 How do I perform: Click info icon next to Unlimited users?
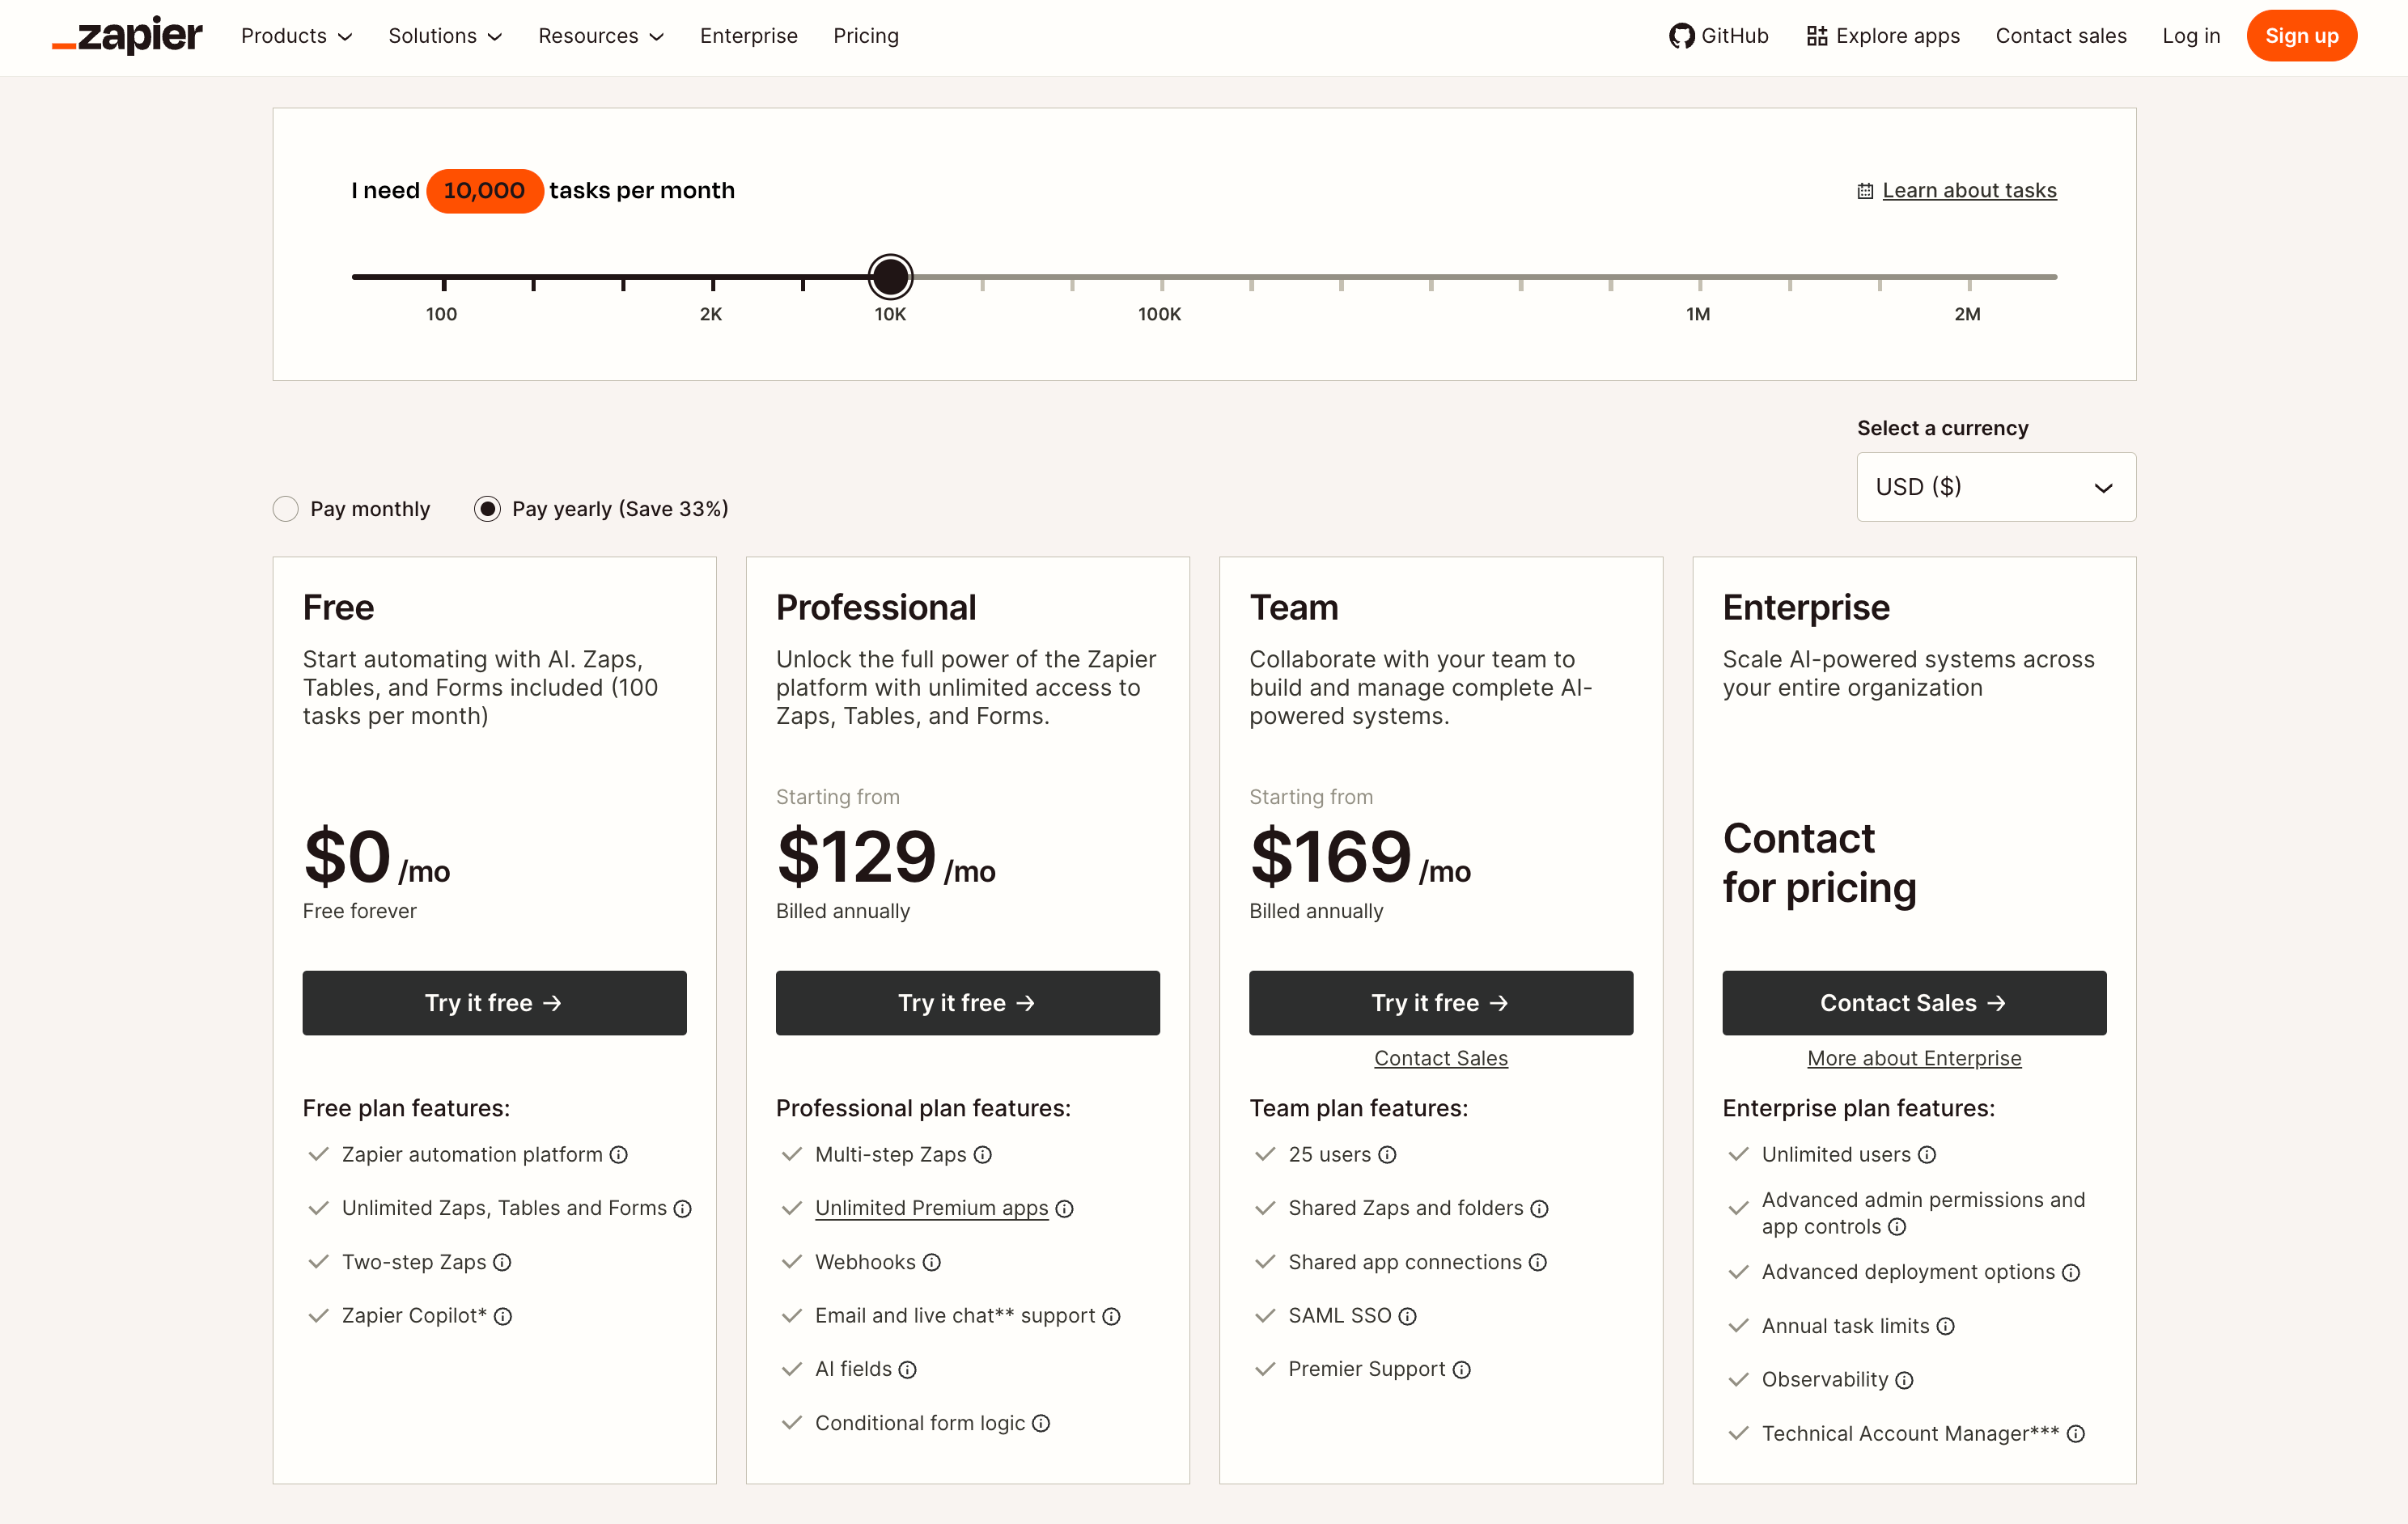[x=1927, y=1155]
